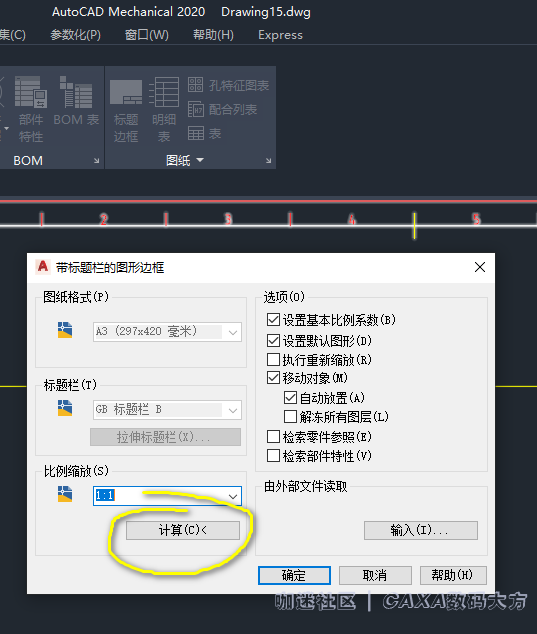
Task: Click the AutoCAD logo in dialog title
Action: click(x=42, y=267)
